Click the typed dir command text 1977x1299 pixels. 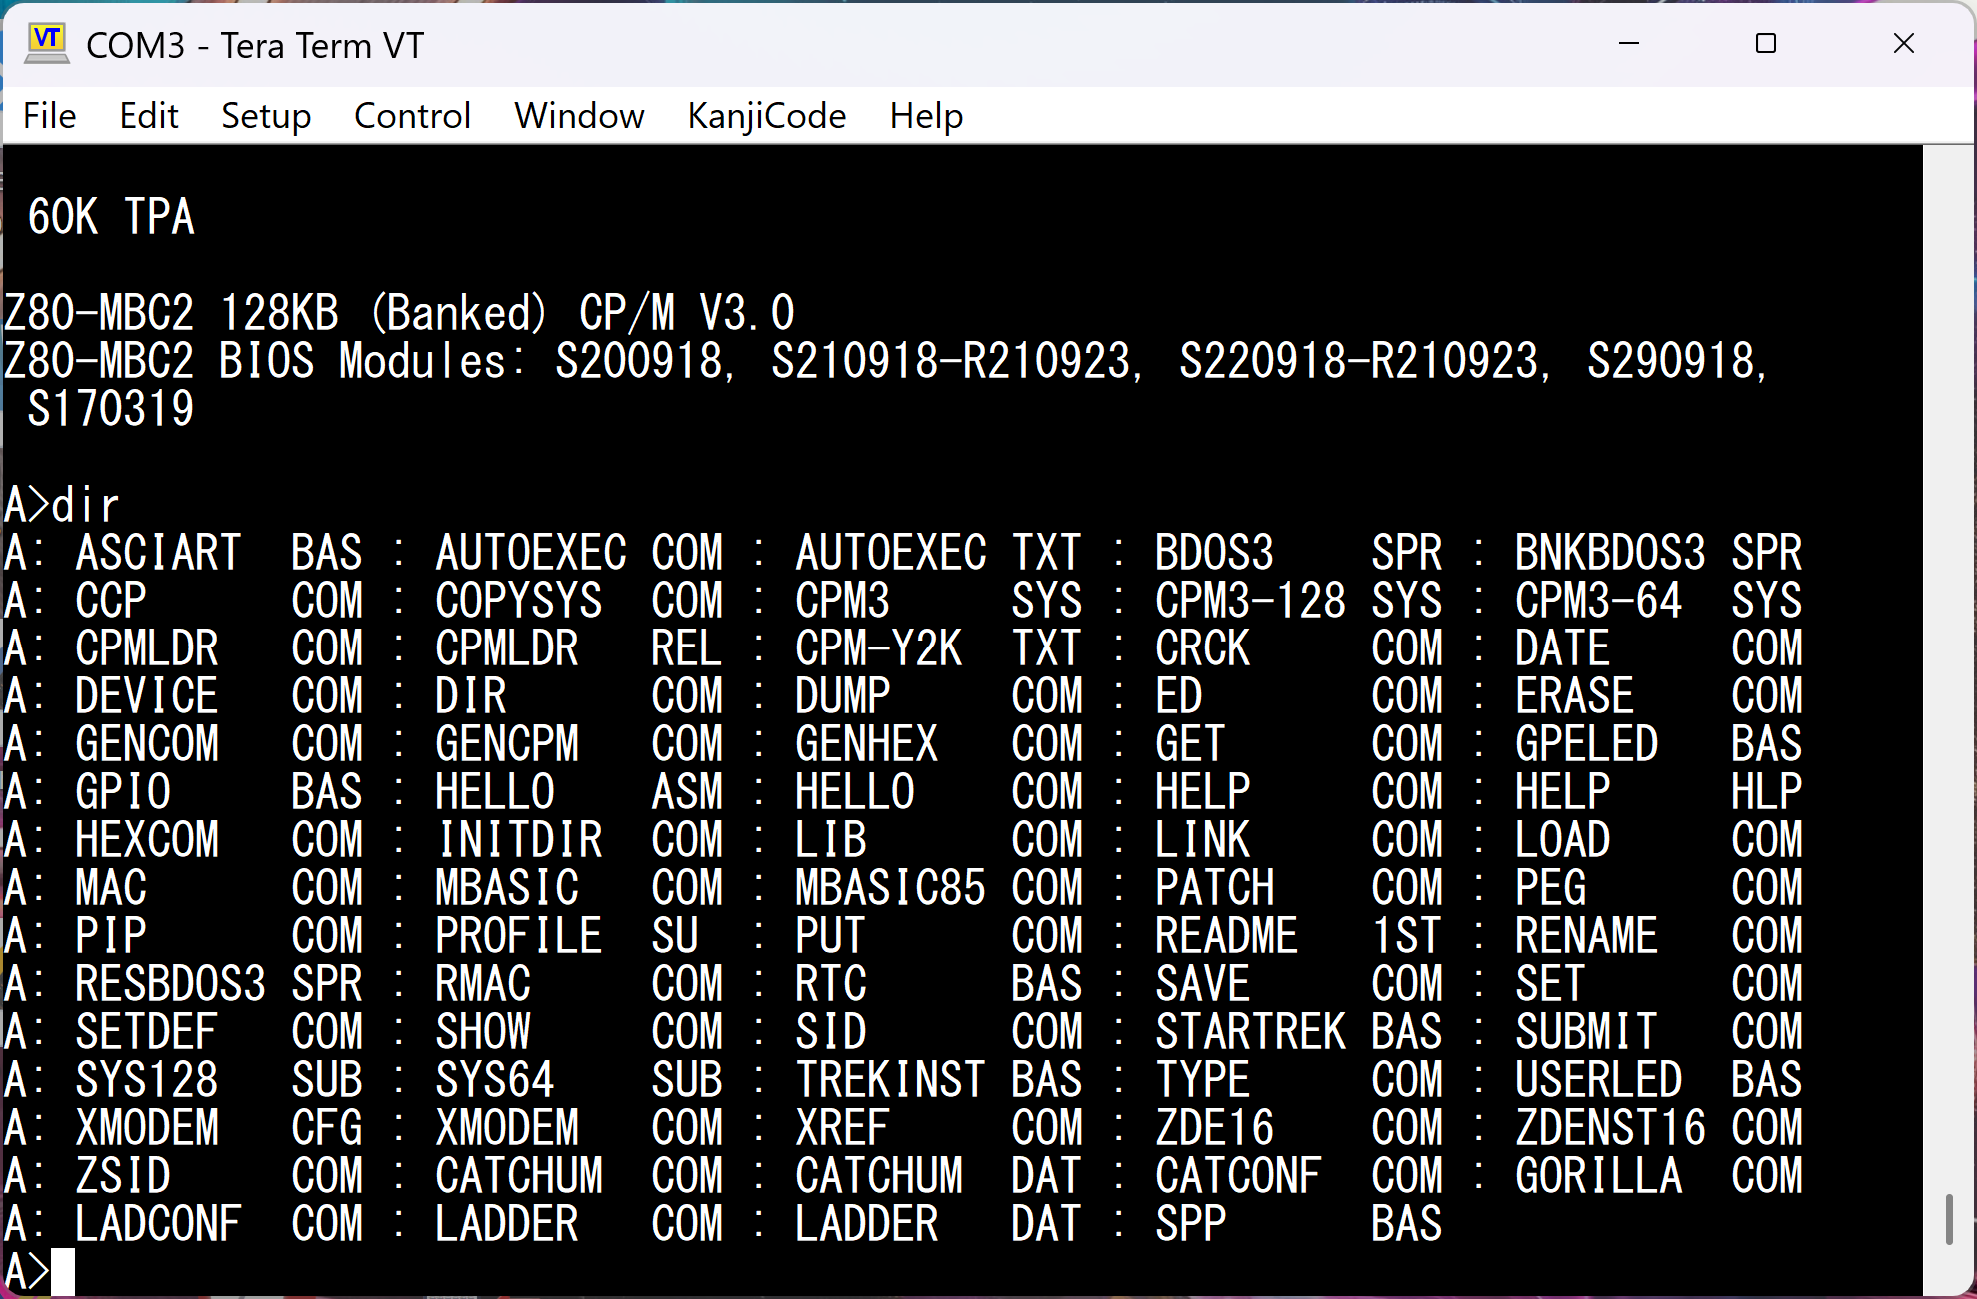point(86,505)
